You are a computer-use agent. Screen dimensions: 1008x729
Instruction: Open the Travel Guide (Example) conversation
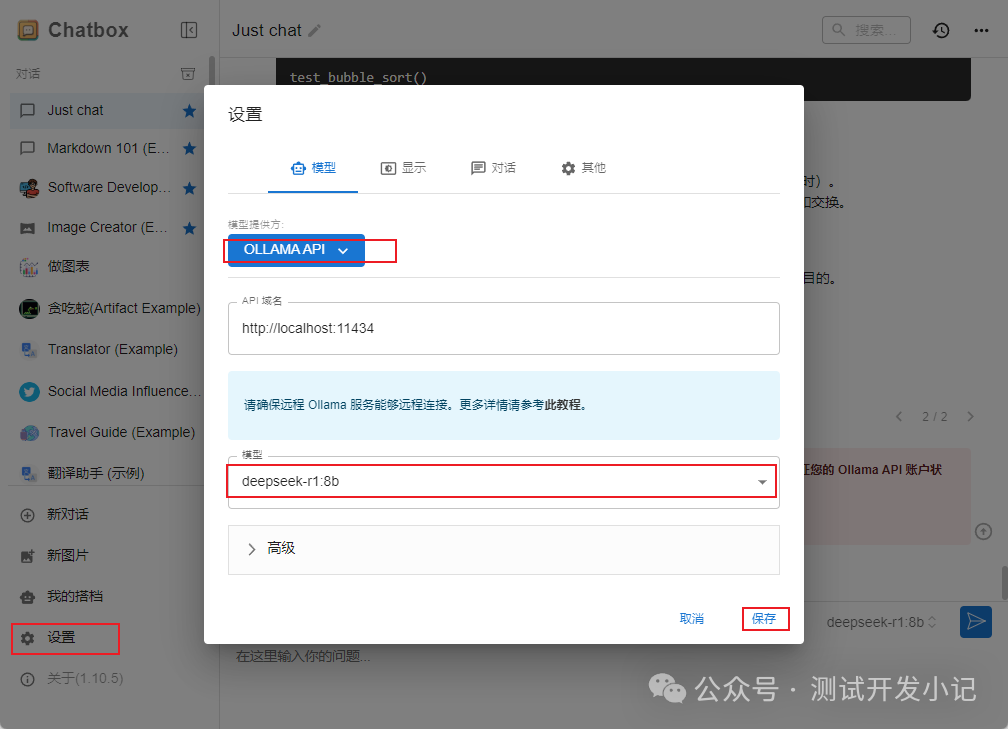coord(107,432)
